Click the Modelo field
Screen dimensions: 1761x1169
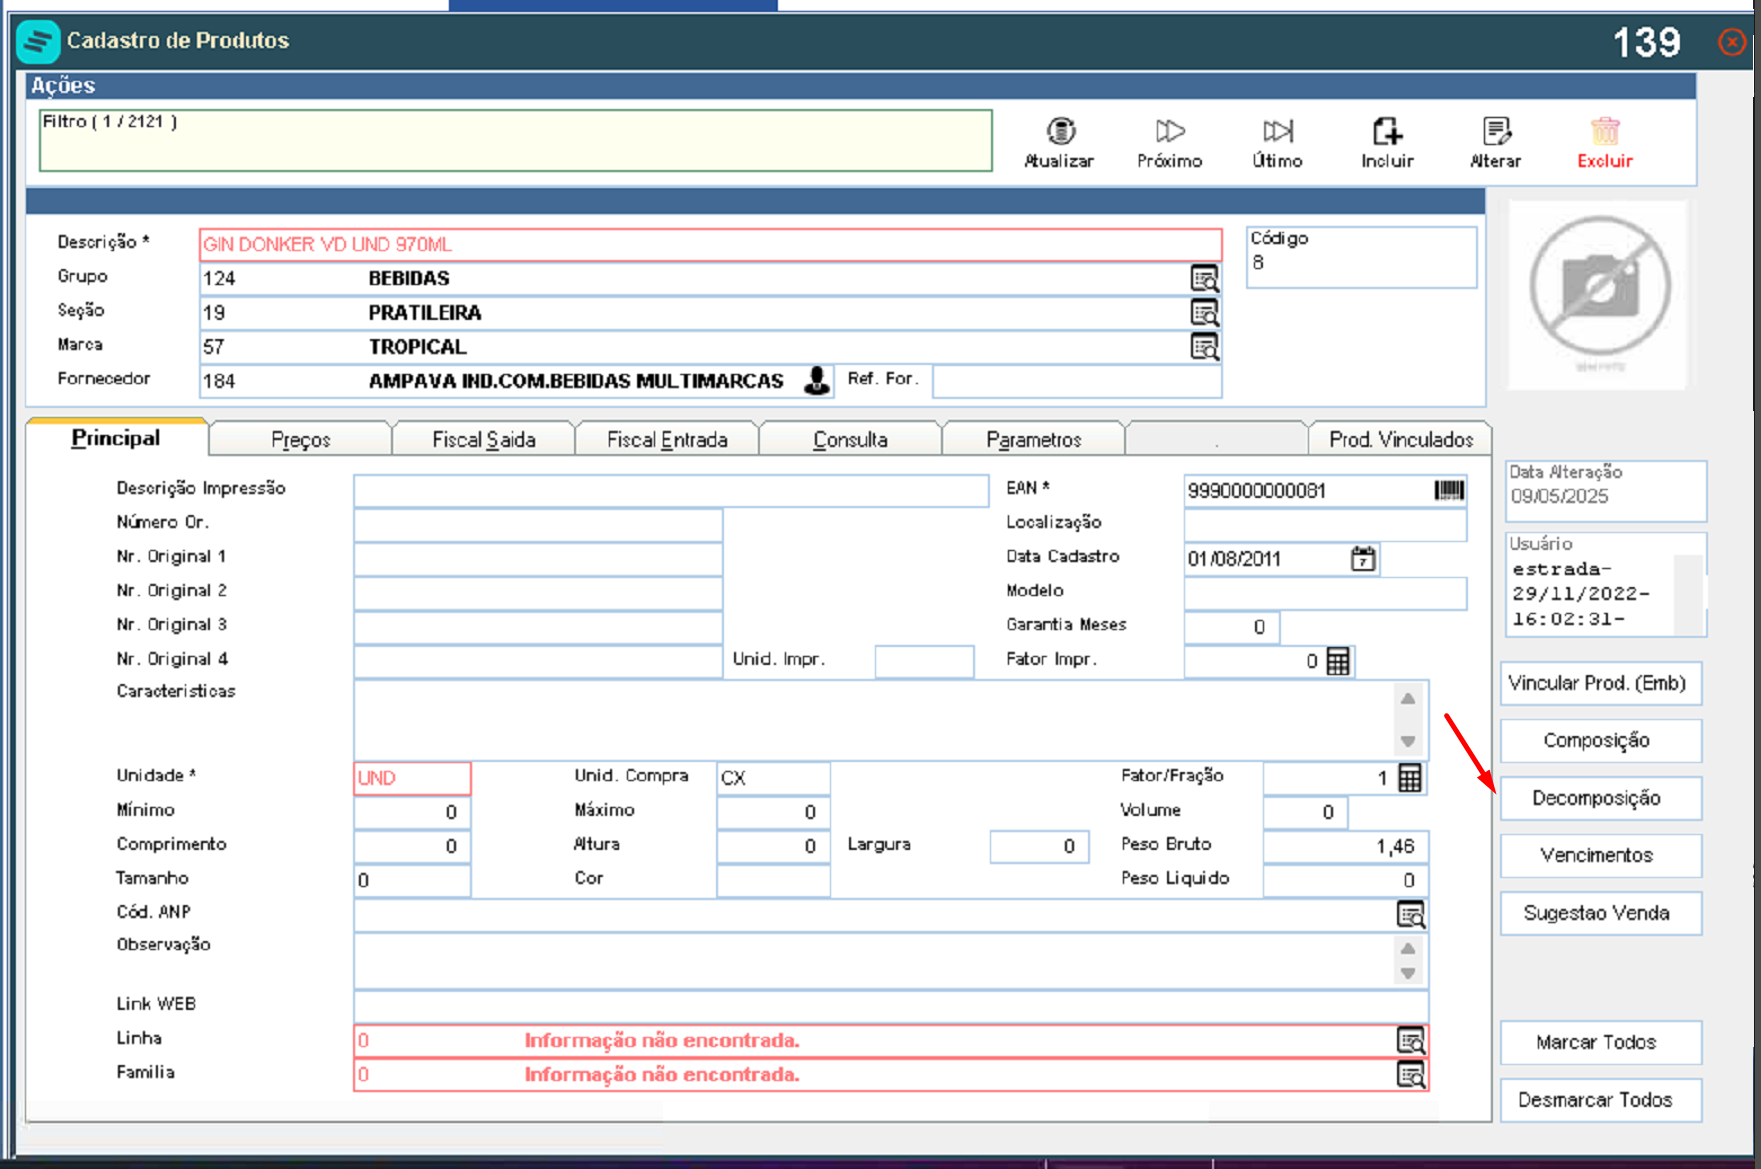click(x=1325, y=593)
